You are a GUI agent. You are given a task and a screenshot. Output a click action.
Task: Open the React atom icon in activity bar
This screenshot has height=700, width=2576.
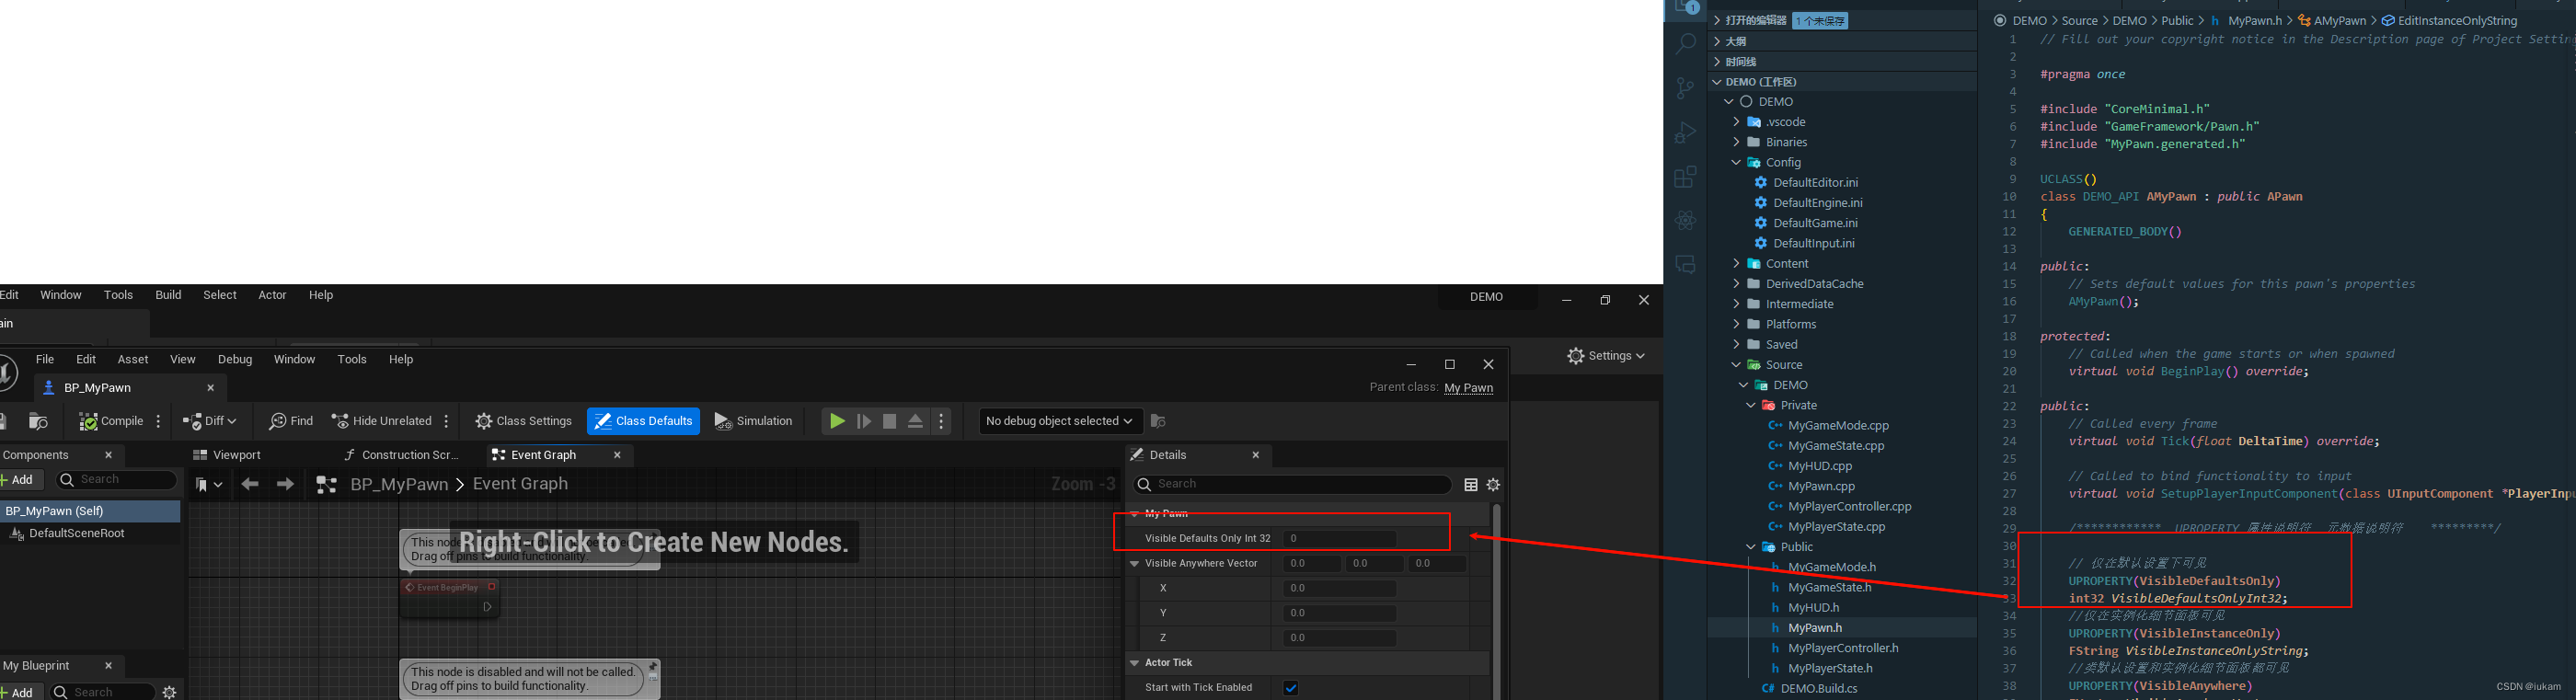coord(1686,220)
